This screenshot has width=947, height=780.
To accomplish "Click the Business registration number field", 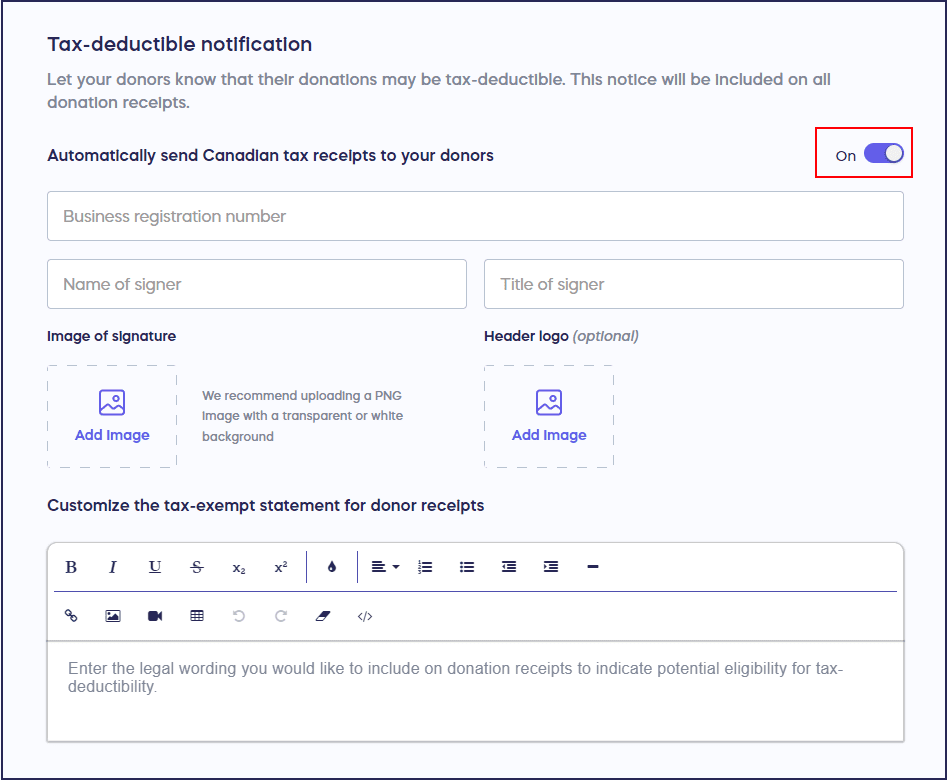I will [475, 216].
